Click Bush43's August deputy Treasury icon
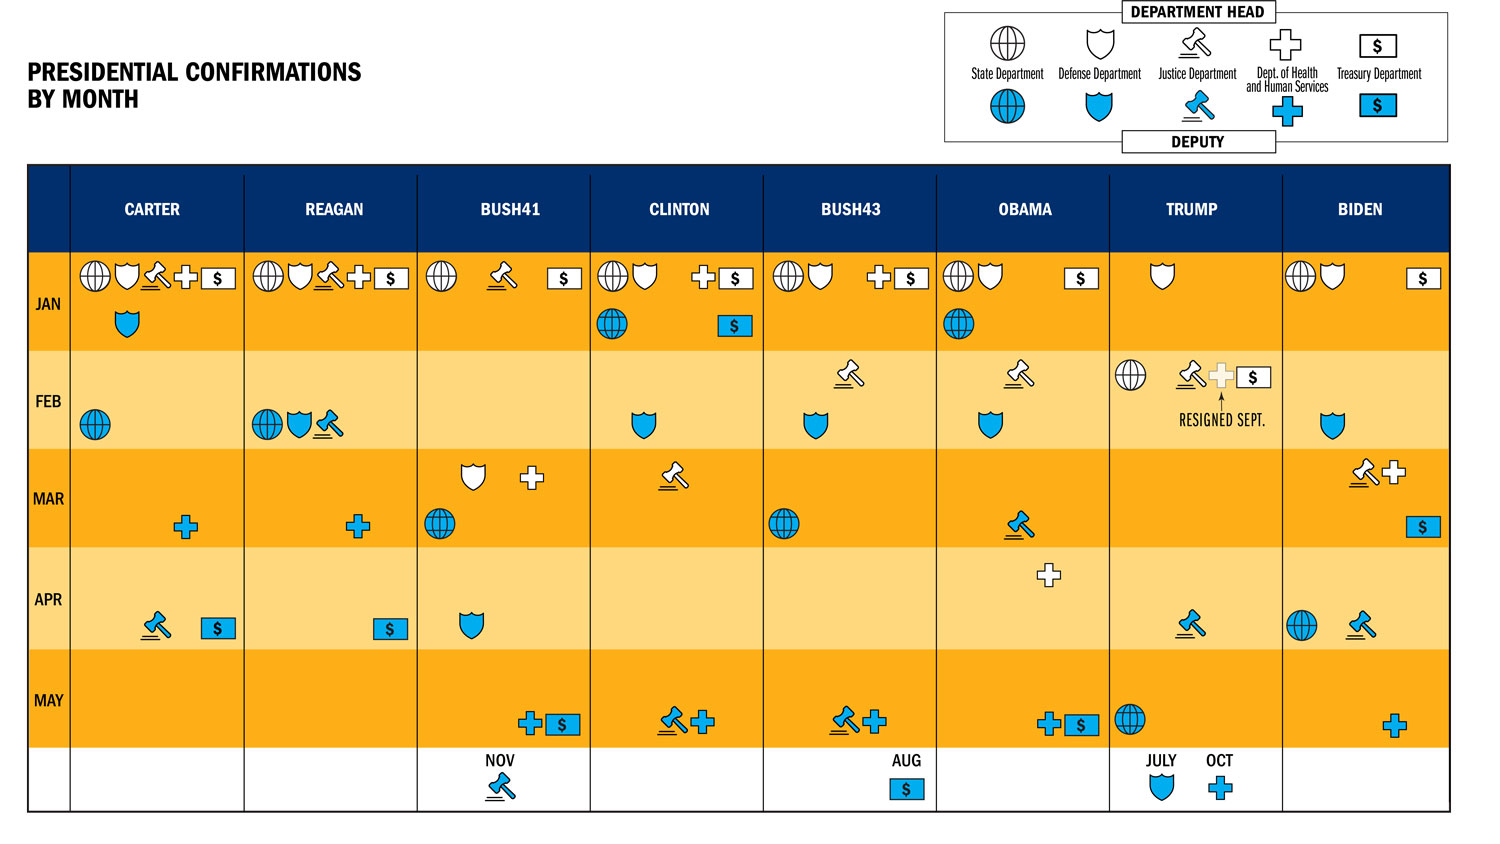This screenshot has width=1500, height=844. tap(906, 789)
